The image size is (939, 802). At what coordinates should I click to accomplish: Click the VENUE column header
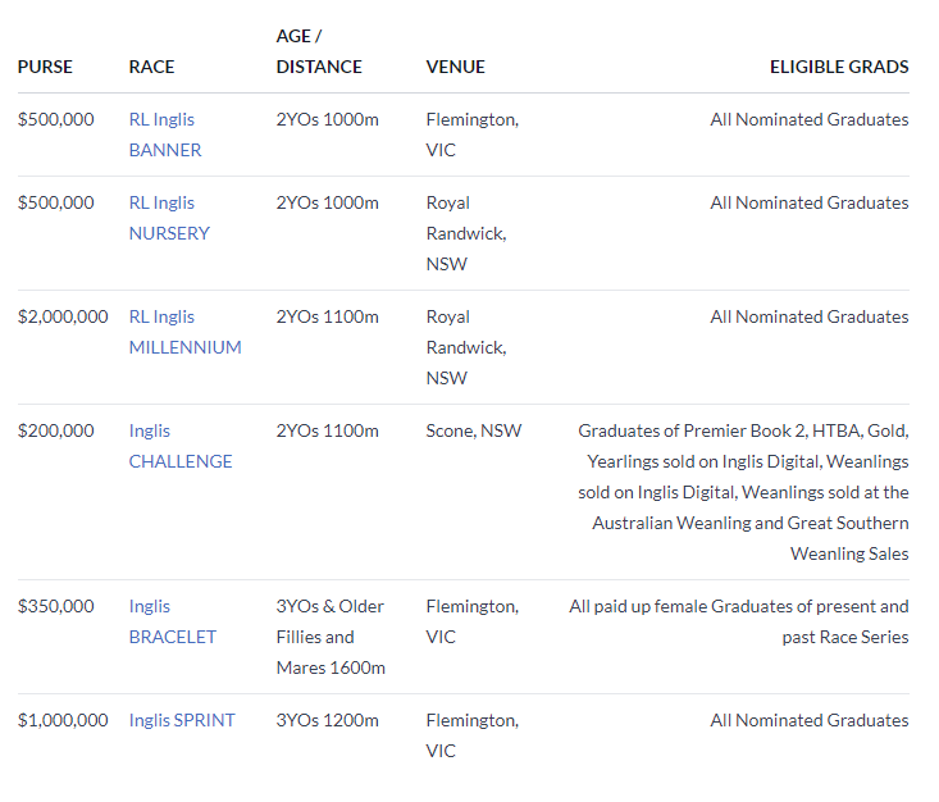point(455,67)
